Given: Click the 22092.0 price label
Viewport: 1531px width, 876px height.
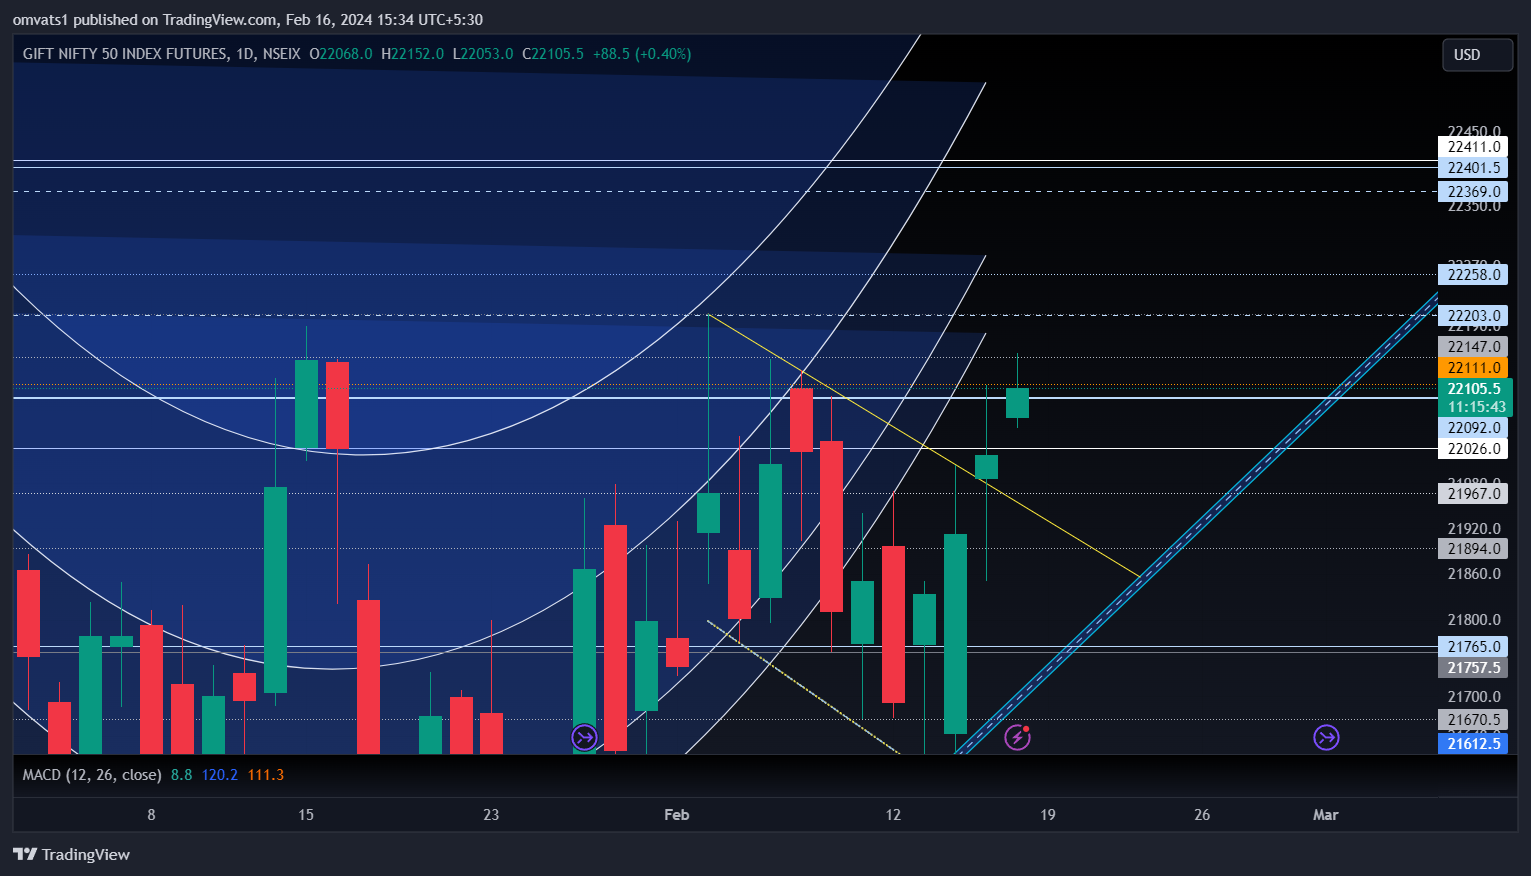Looking at the screenshot, I should (x=1473, y=428).
